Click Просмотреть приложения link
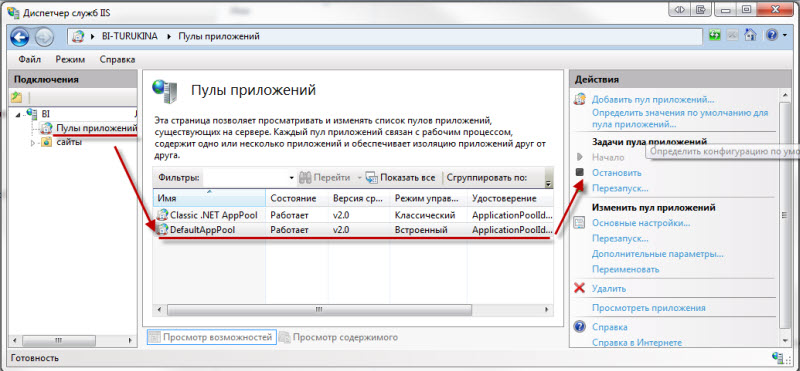 tap(648, 308)
